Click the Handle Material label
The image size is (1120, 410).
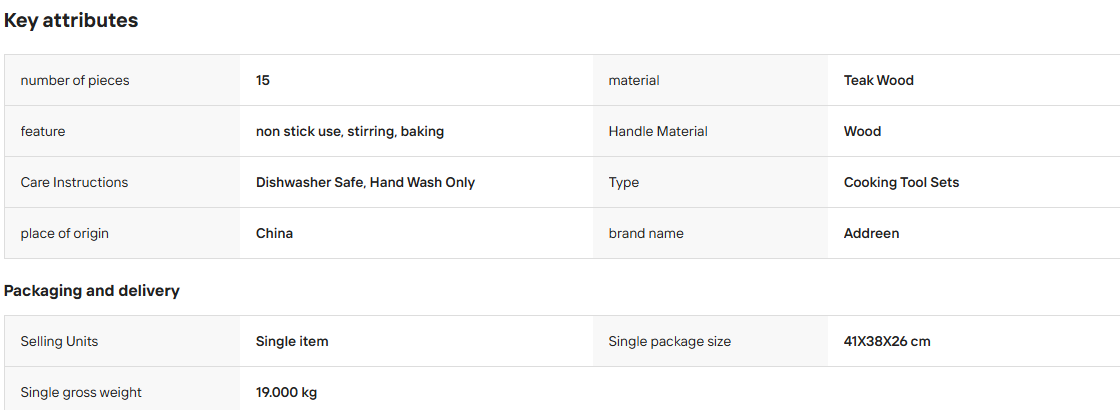pos(658,131)
